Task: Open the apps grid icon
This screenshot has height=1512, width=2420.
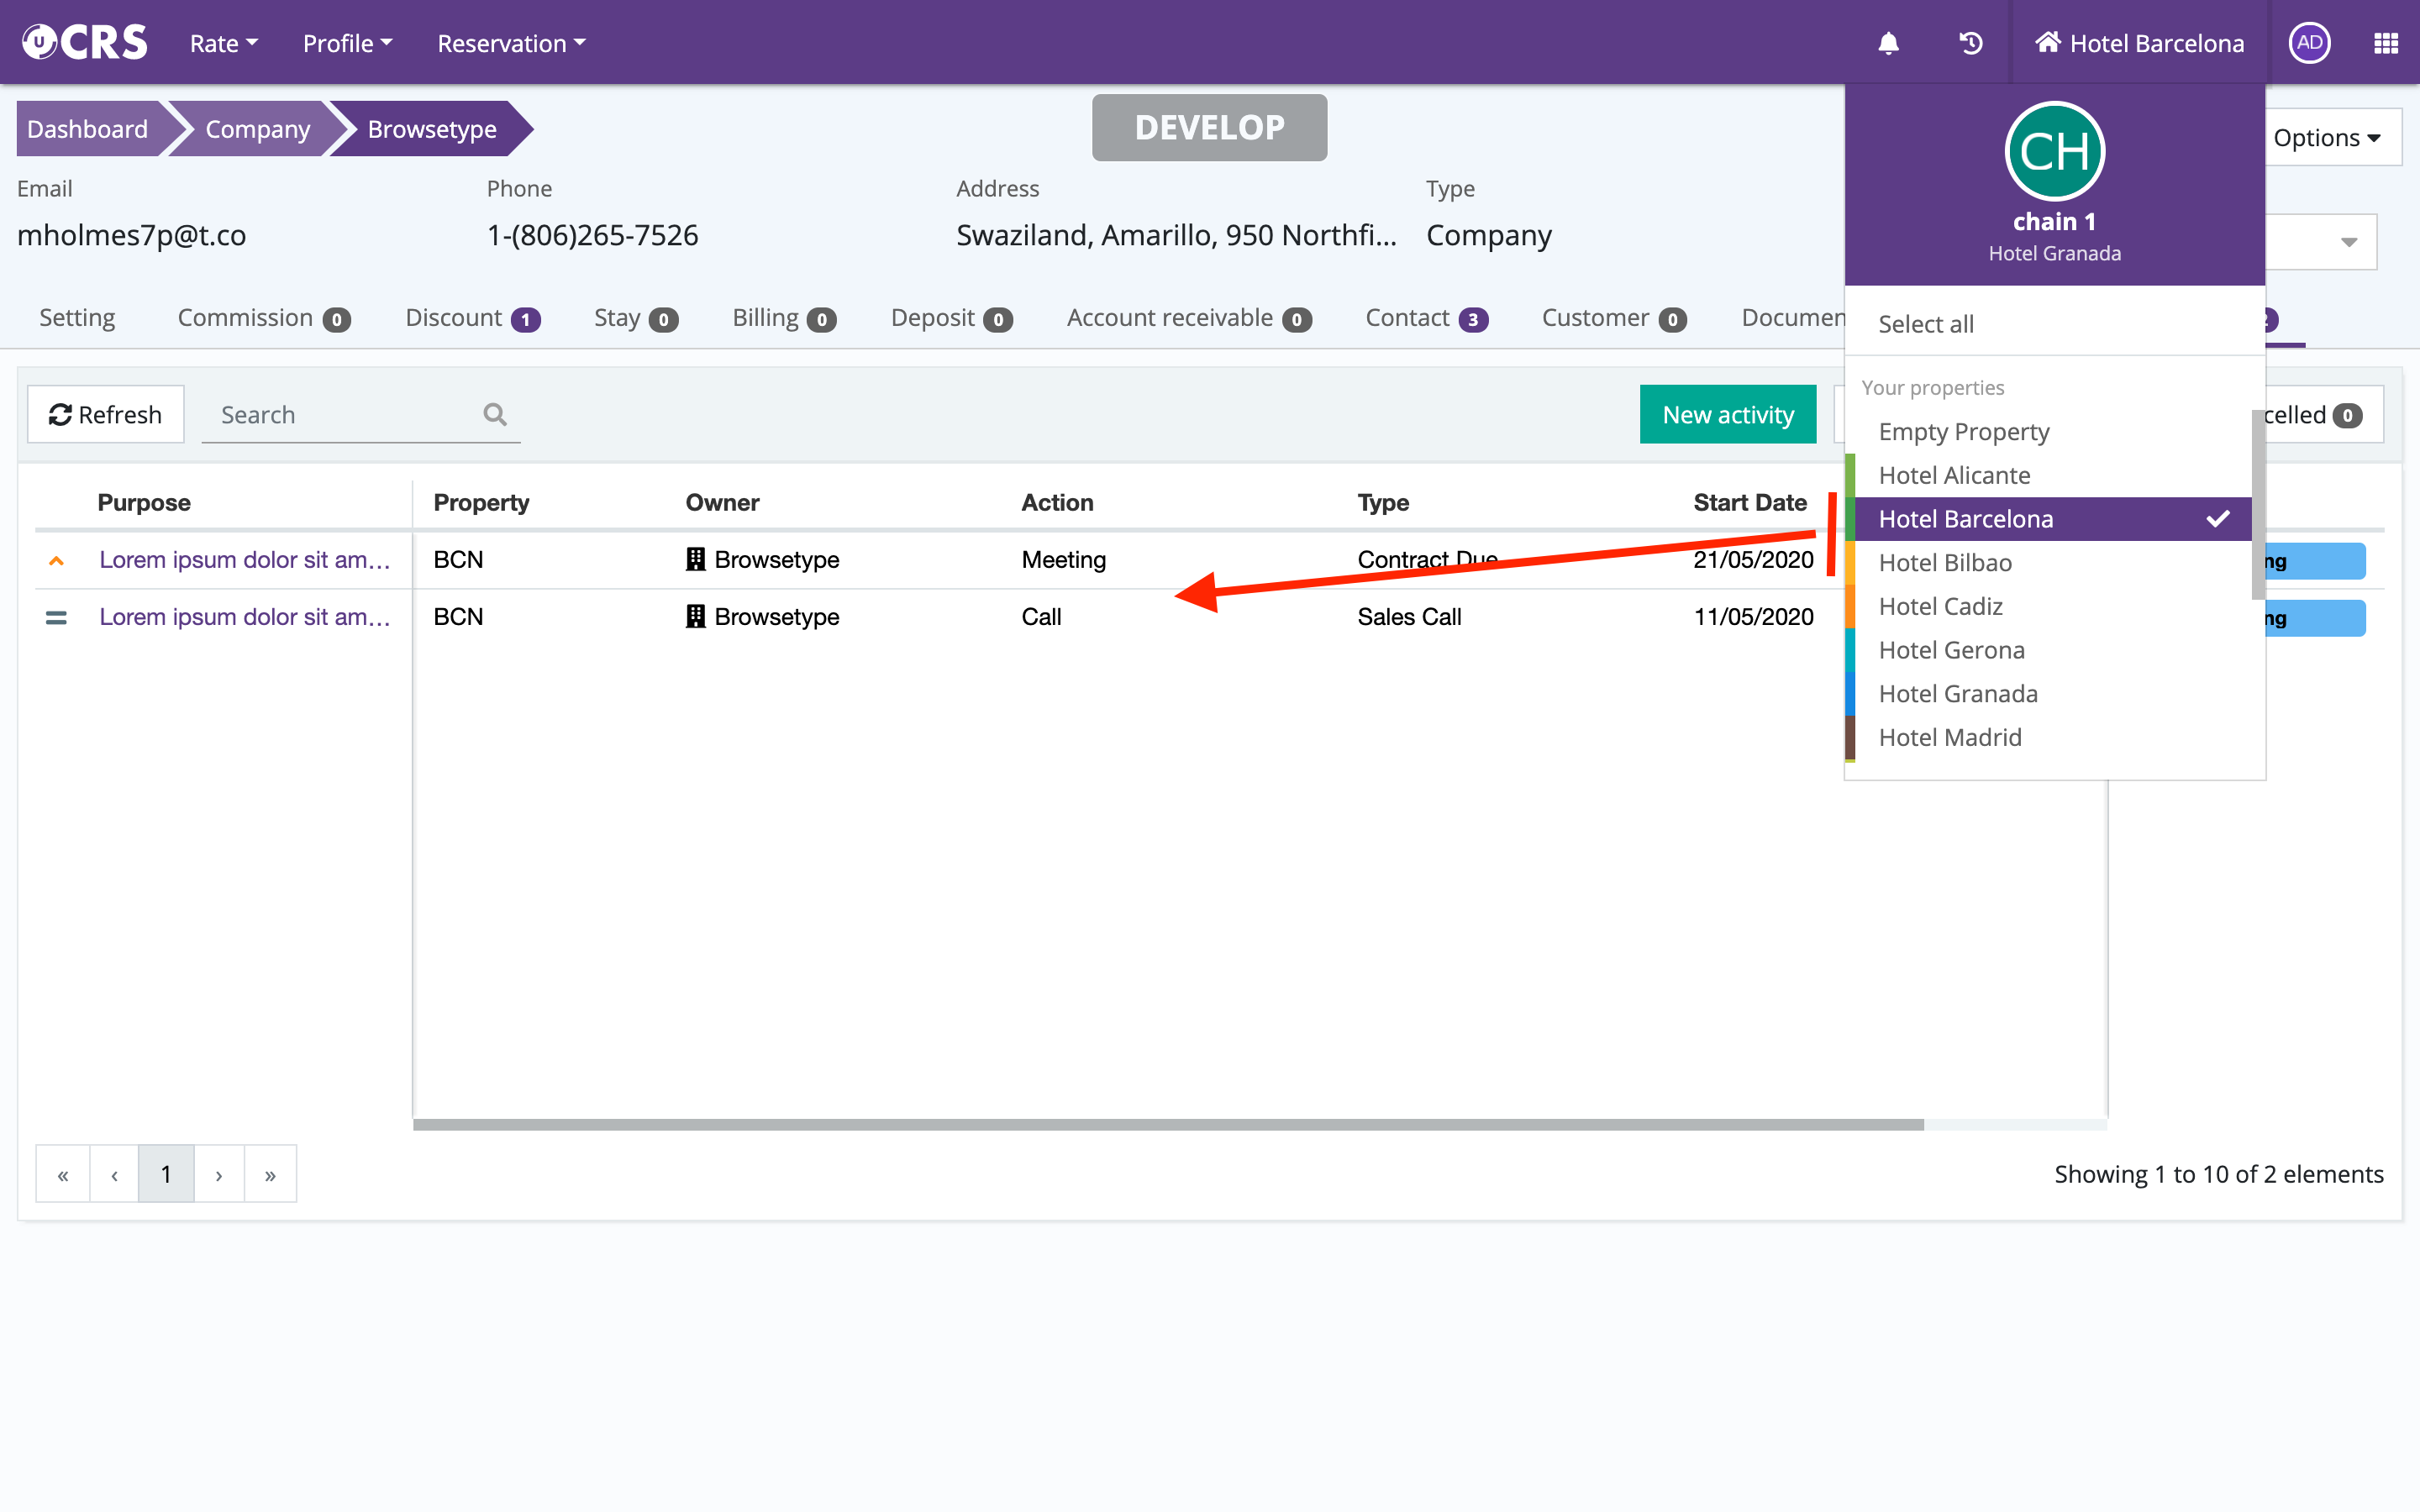Action: coord(2385,43)
